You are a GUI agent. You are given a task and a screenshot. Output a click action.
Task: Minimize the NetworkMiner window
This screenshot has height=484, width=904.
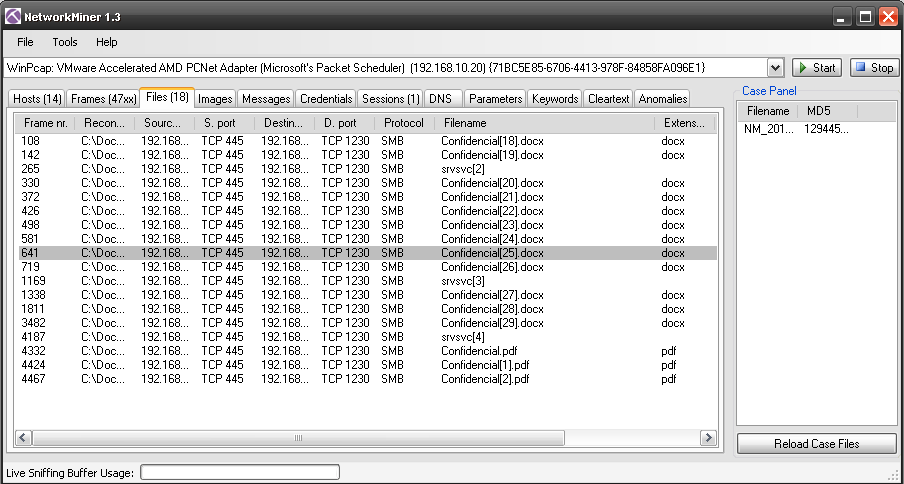(842, 17)
